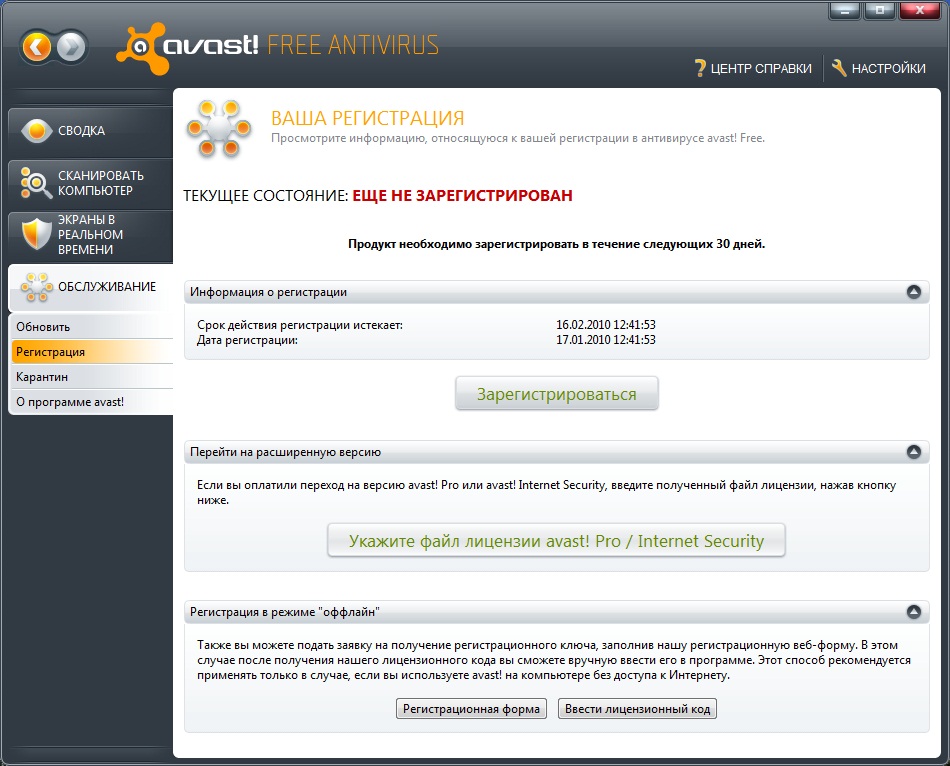The width and height of the screenshot is (950, 766).
Task: Select the Регистрация submenu item
Action: [x=92, y=351]
